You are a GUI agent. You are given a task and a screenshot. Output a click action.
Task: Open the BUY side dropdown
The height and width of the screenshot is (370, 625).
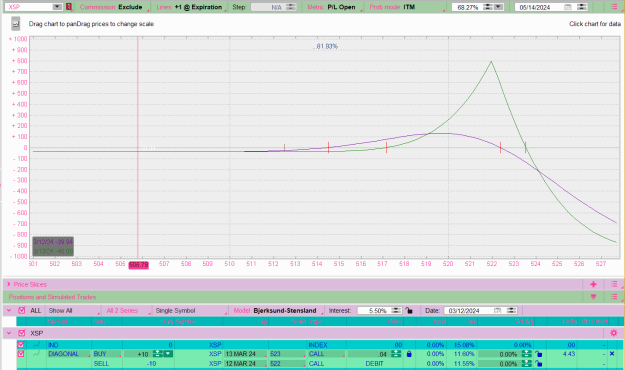(x=106, y=354)
